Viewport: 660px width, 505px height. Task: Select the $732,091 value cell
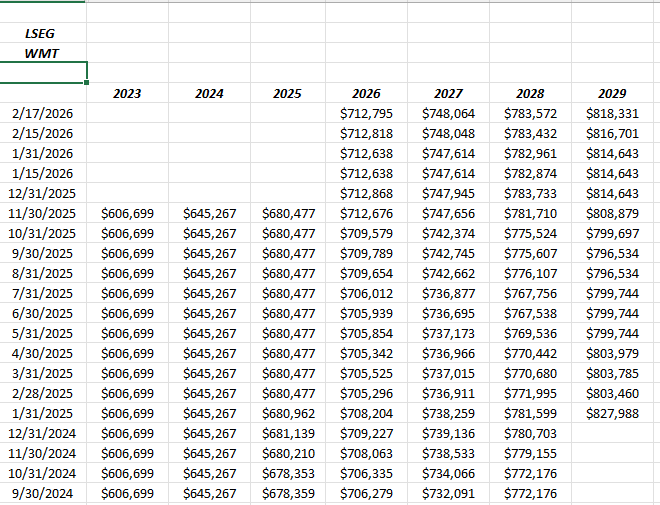click(448, 493)
